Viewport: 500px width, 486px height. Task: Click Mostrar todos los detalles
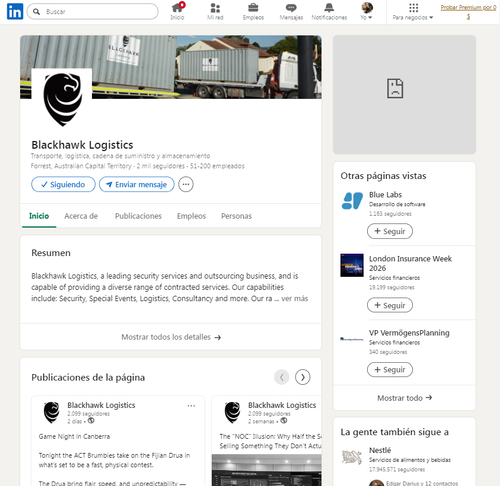(171, 337)
